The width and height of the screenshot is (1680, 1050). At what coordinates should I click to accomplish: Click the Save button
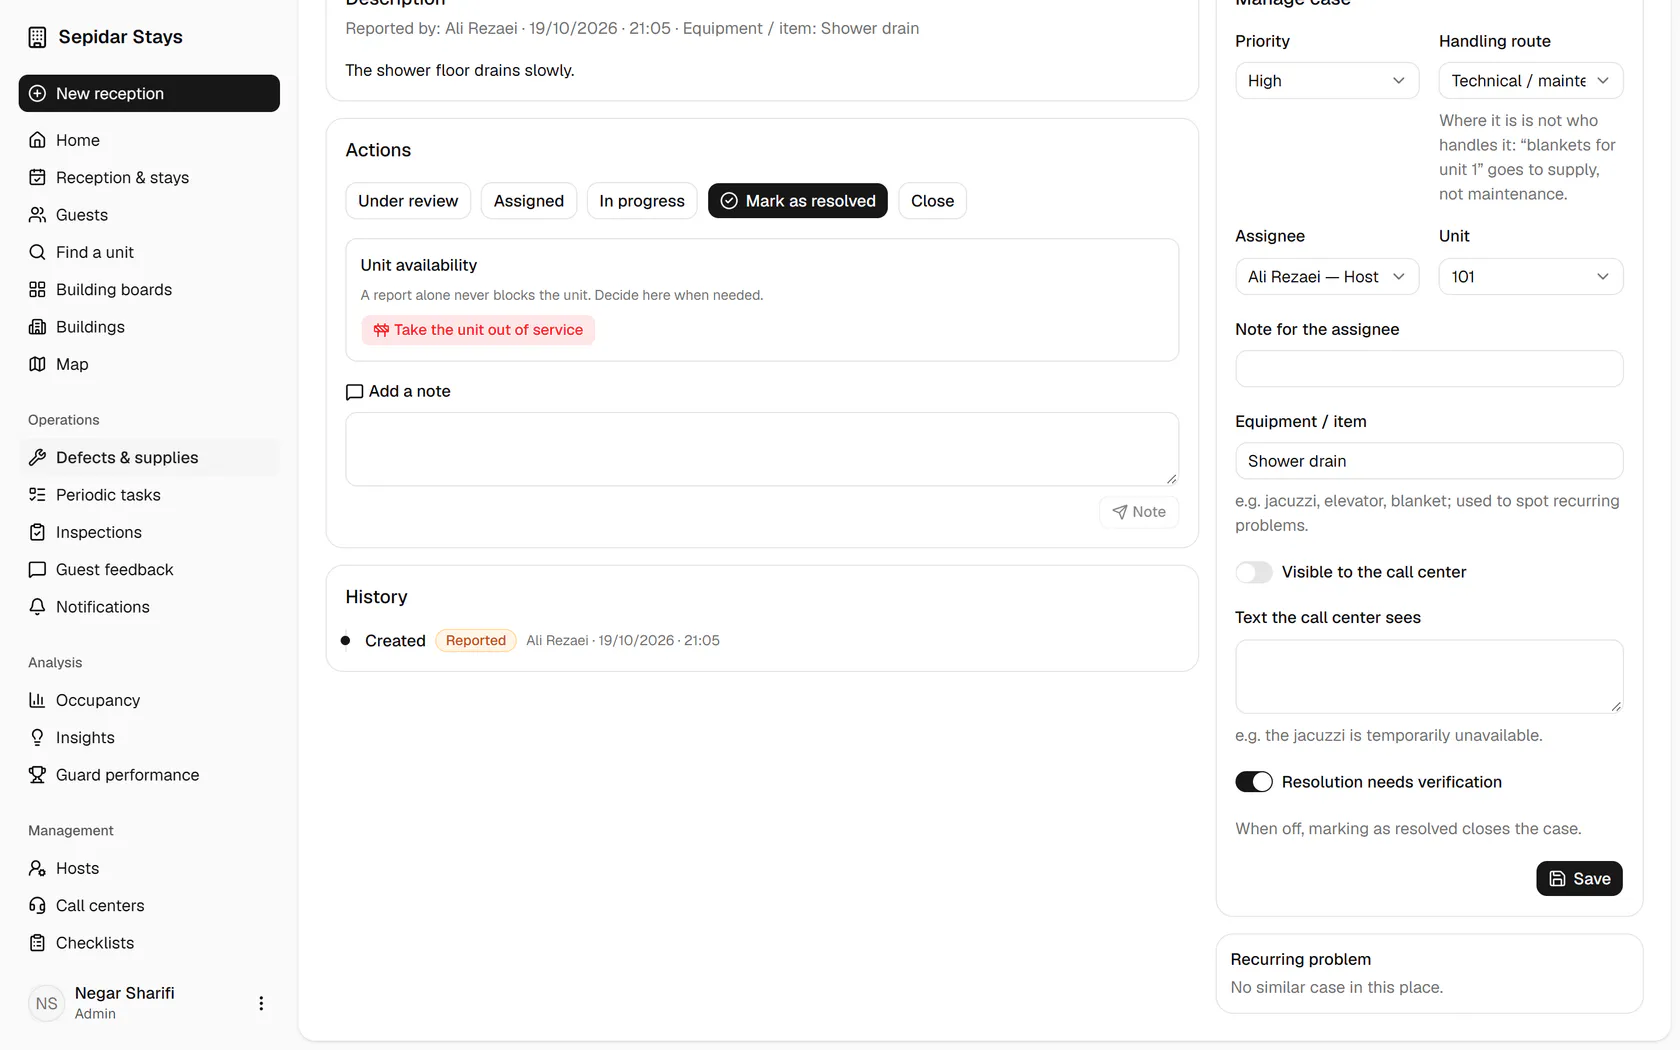click(x=1579, y=879)
